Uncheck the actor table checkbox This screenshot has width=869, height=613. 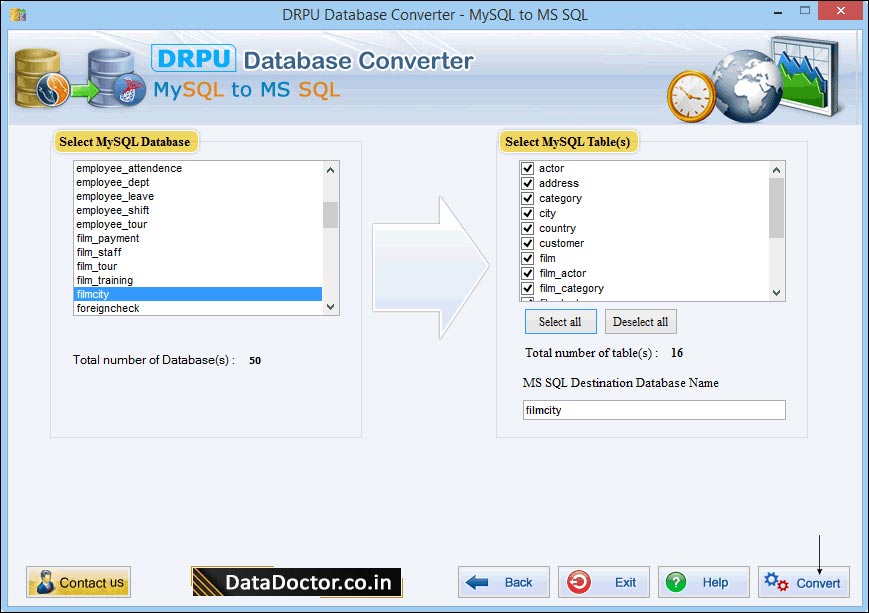[x=526, y=168]
